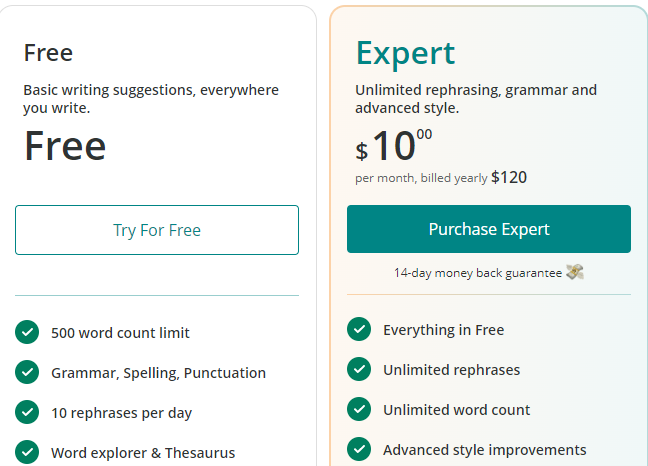
Task: Click the money emoji after guarantee text
Action: [575, 272]
